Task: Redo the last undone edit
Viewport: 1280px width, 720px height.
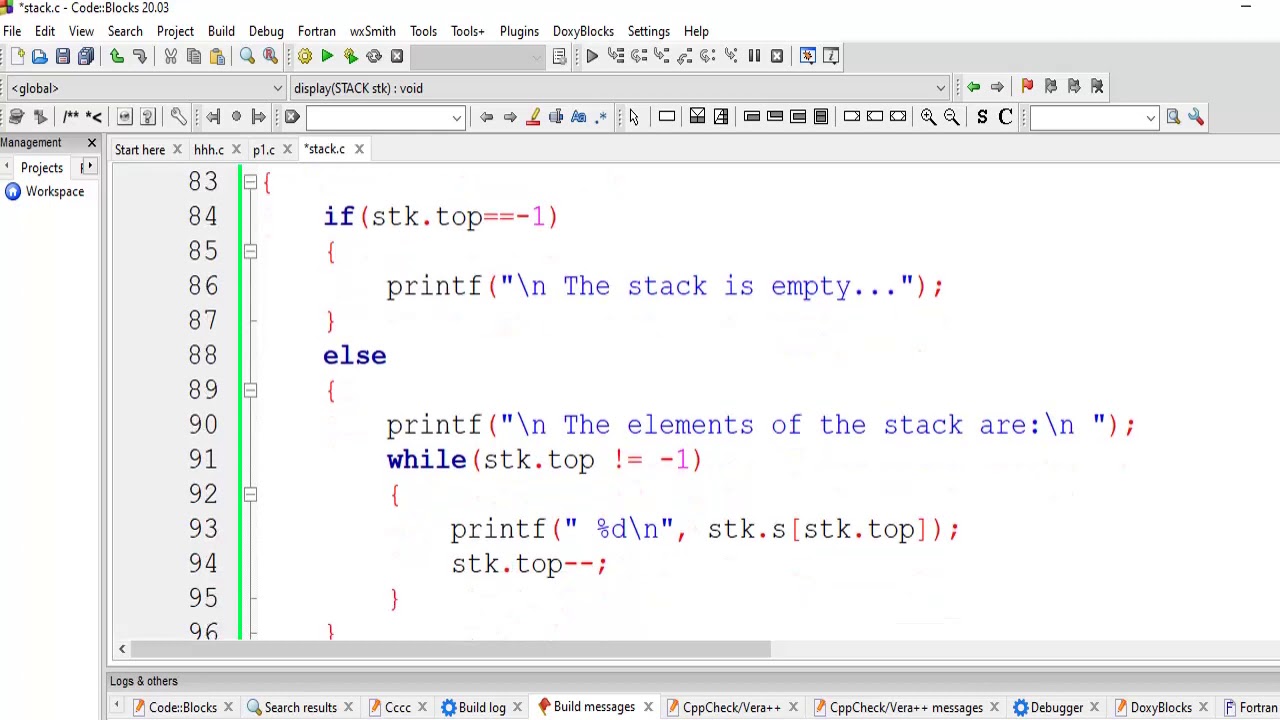Action: [x=139, y=56]
